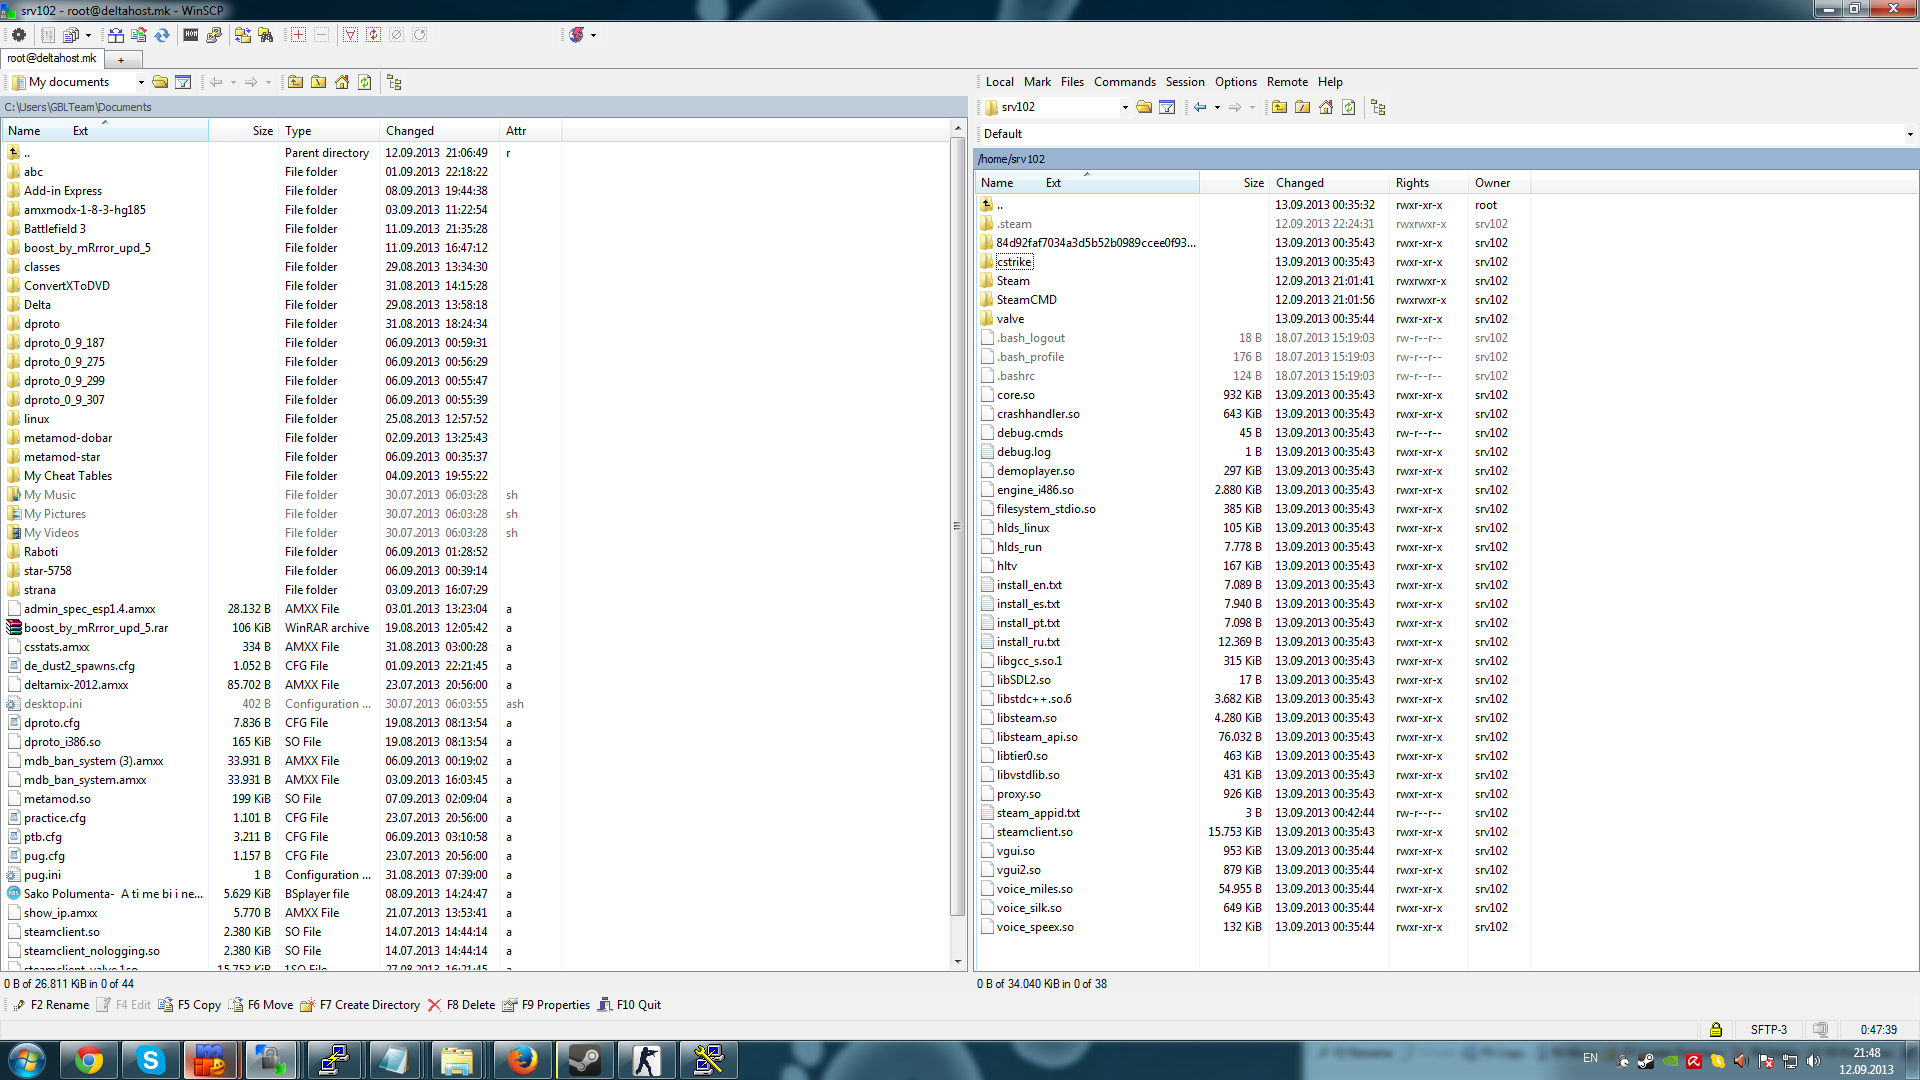Expand queue options dropdown arrow in toolbar
The width and height of the screenshot is (1920, 1080).
[x=88, y=35]
